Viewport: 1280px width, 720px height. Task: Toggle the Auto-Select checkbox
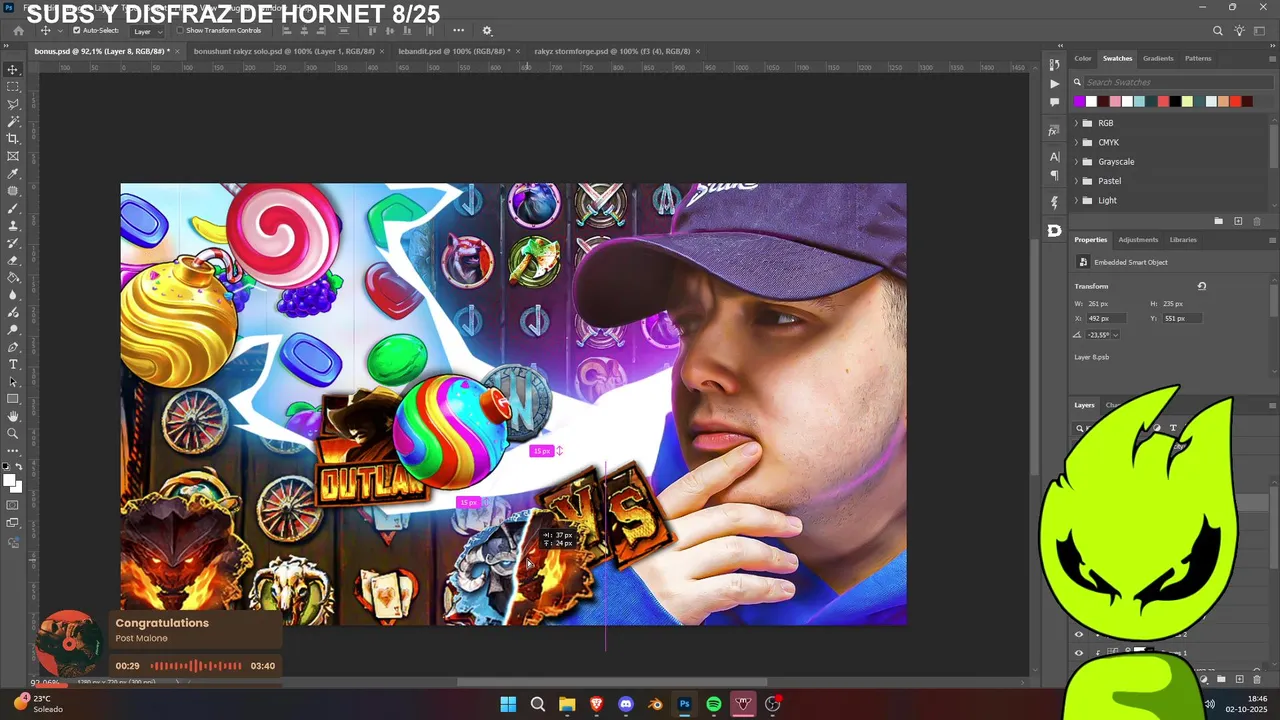tap(77, 31)
